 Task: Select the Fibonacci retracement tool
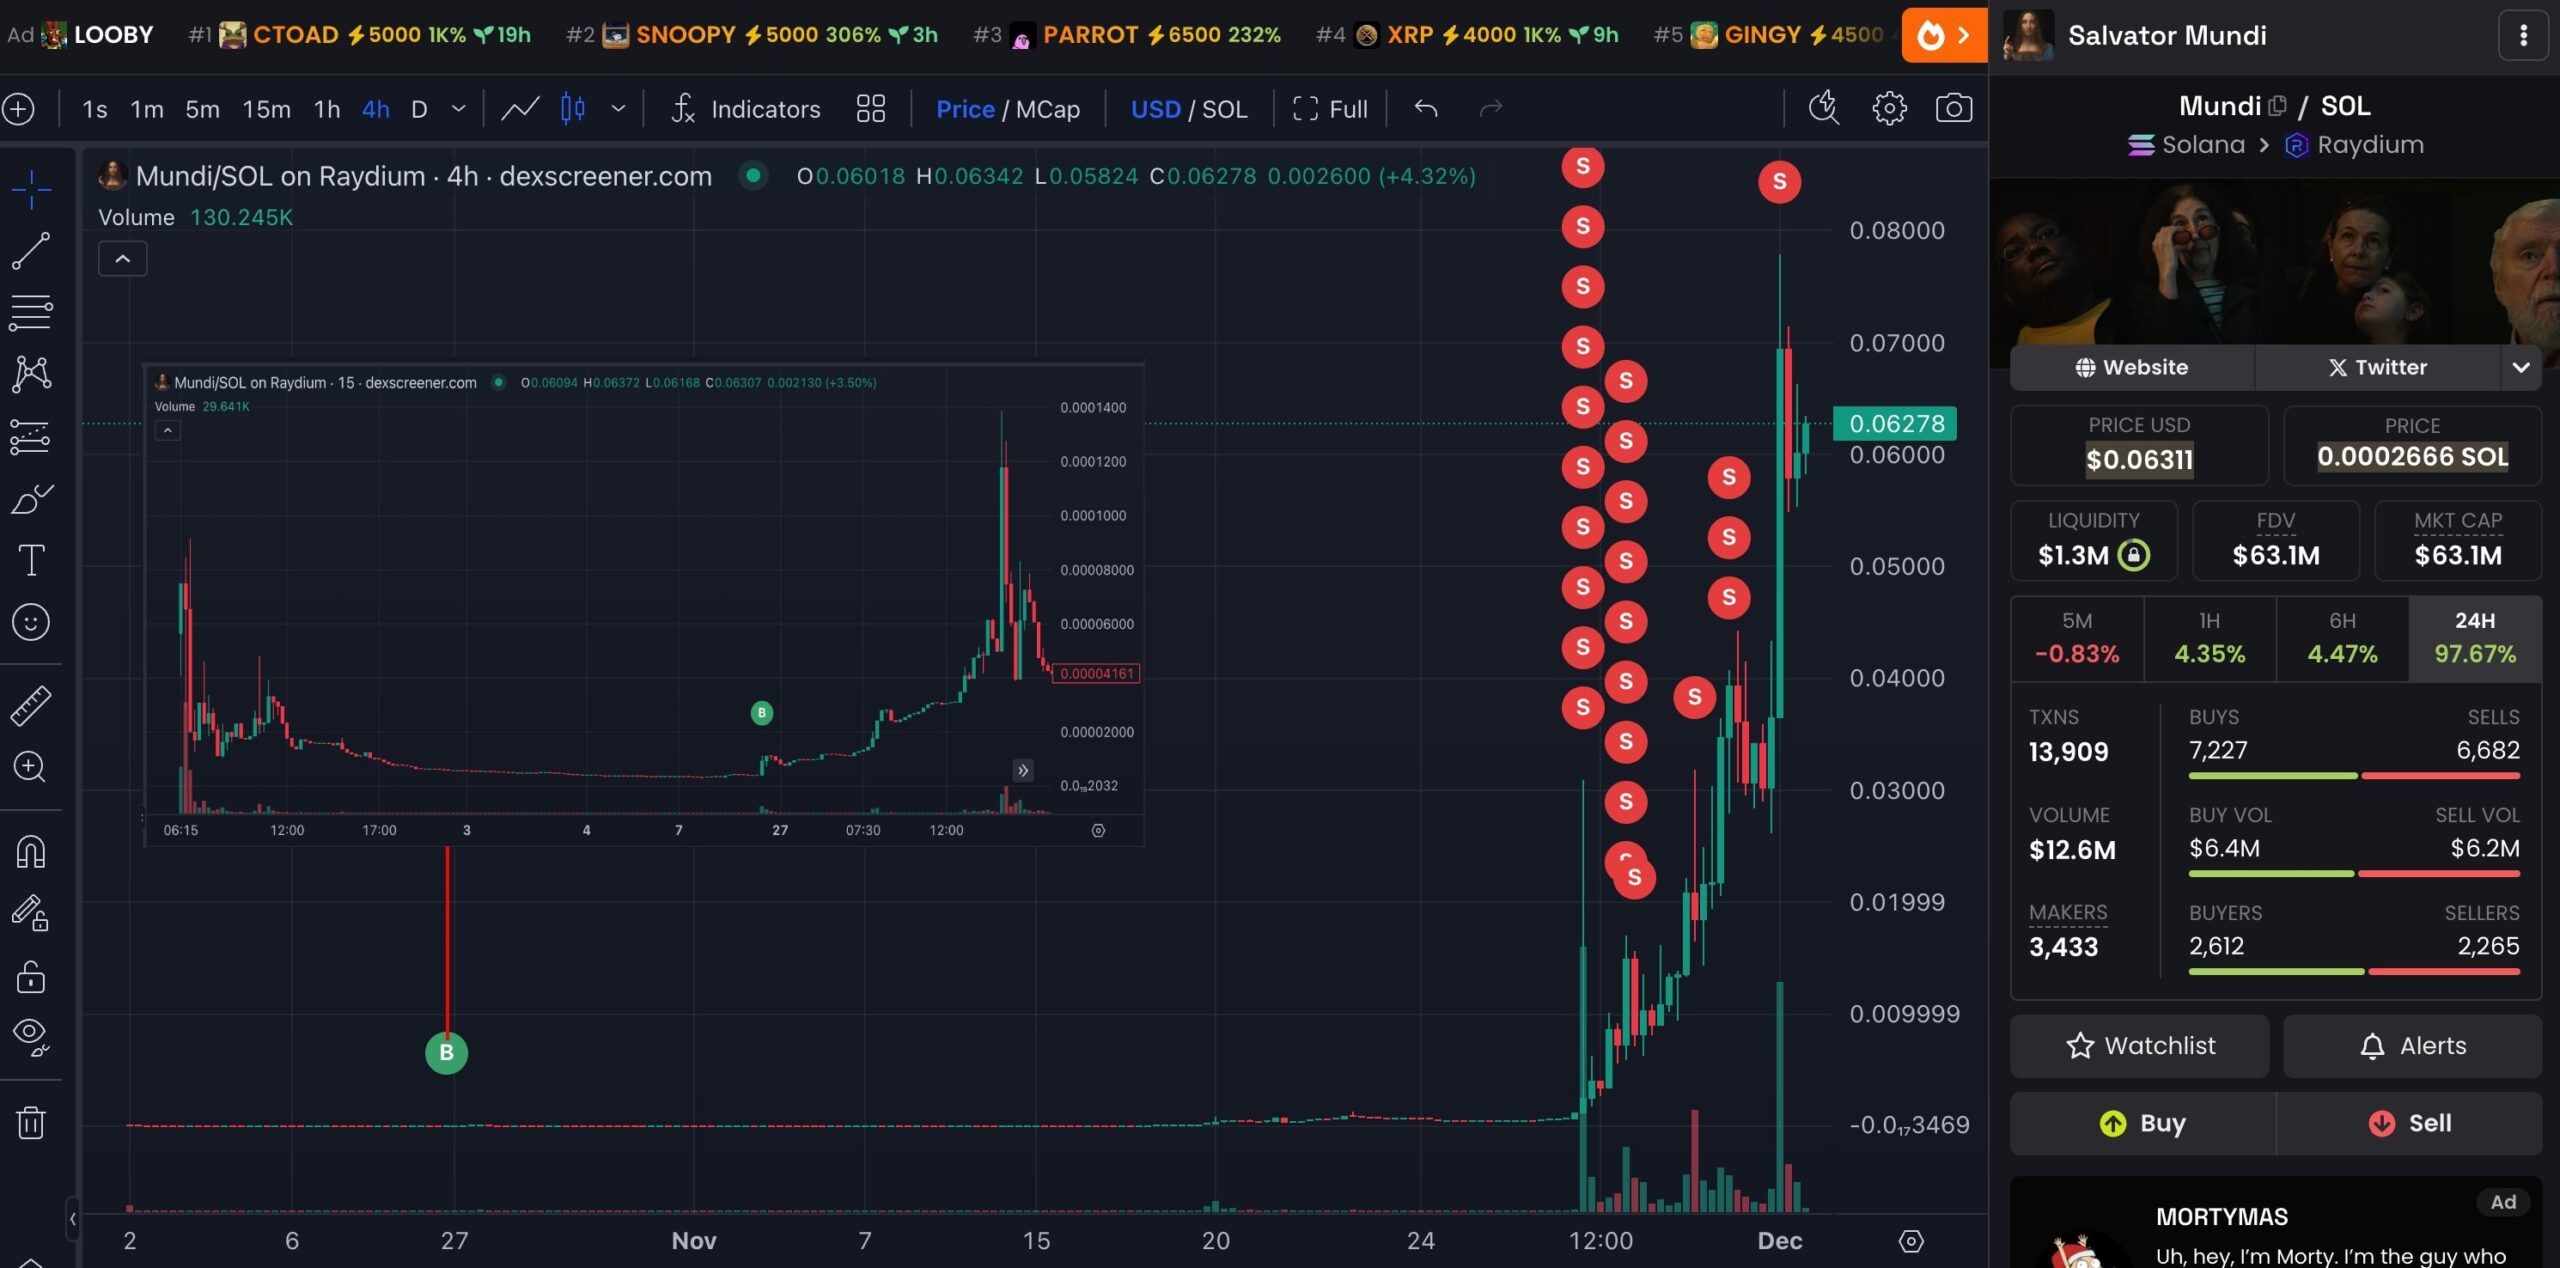(x=31, y=312)
